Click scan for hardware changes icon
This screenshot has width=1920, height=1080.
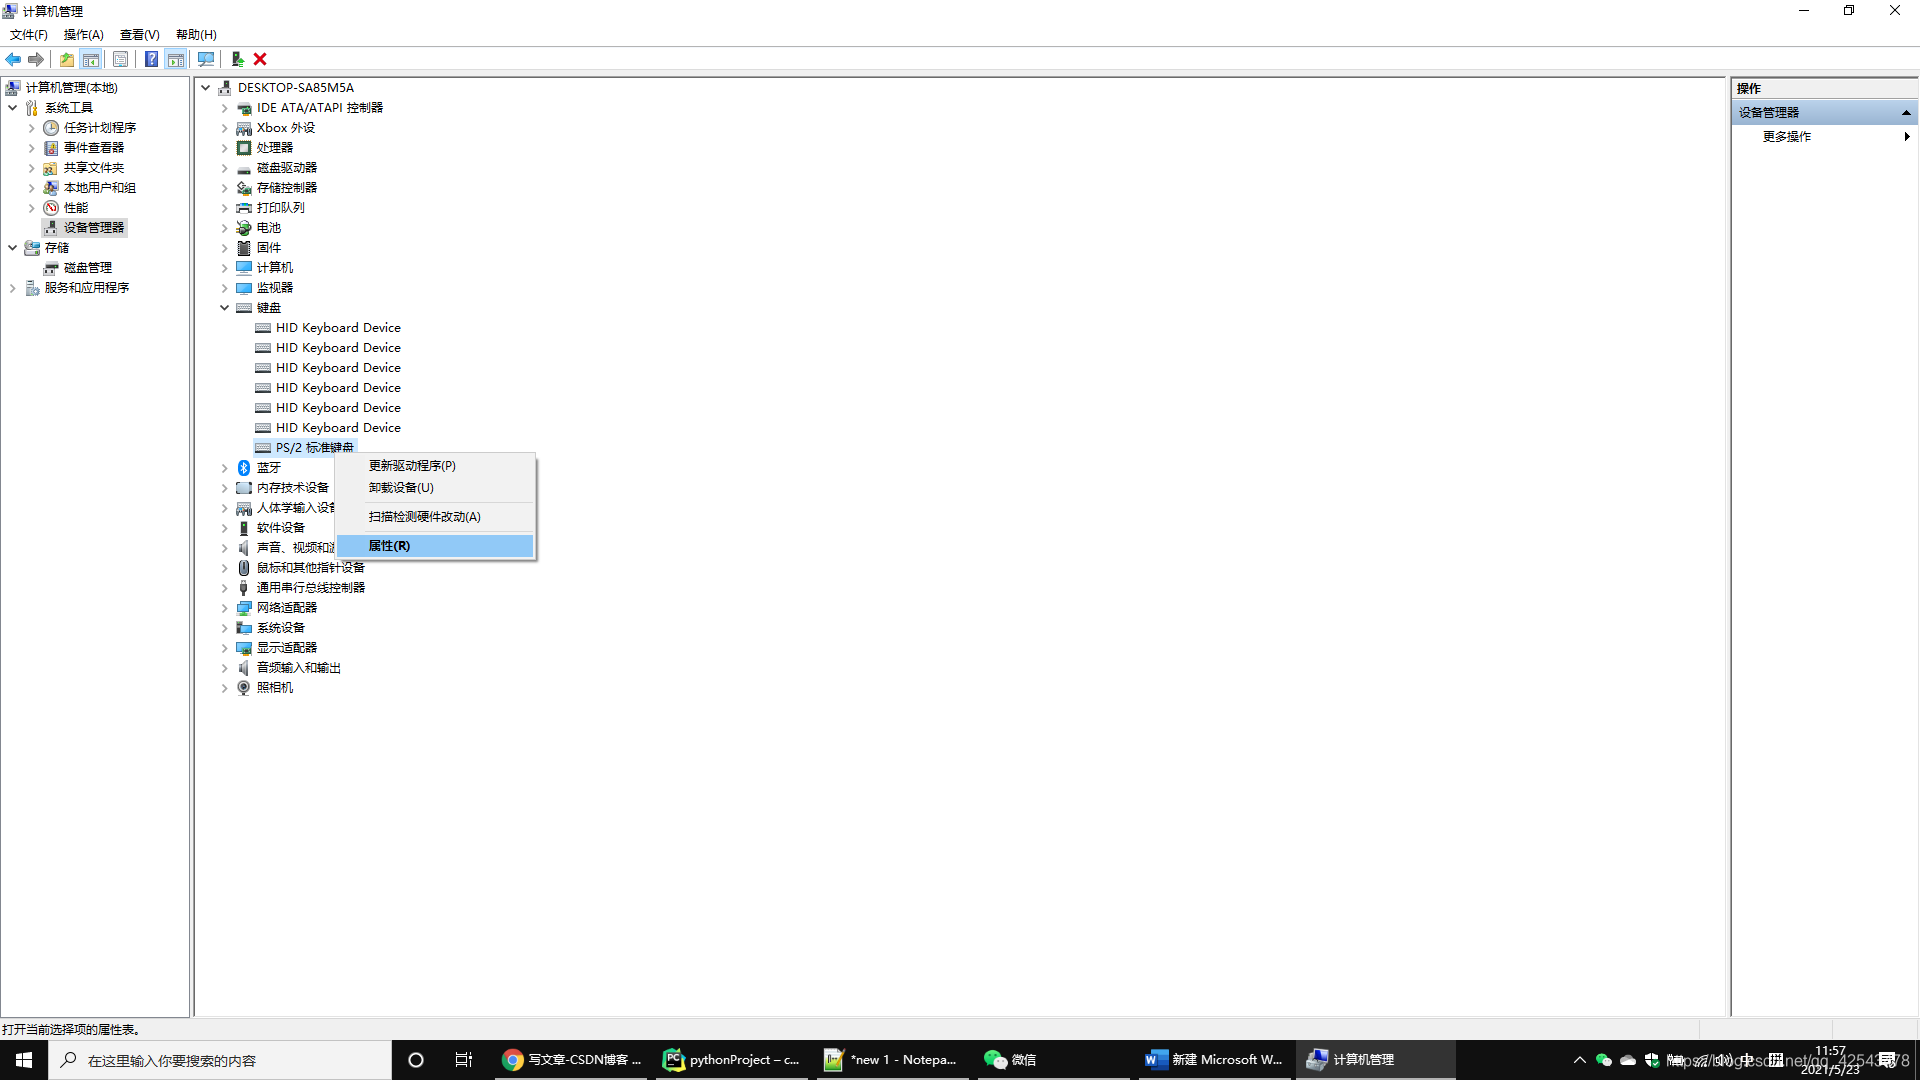206,59
